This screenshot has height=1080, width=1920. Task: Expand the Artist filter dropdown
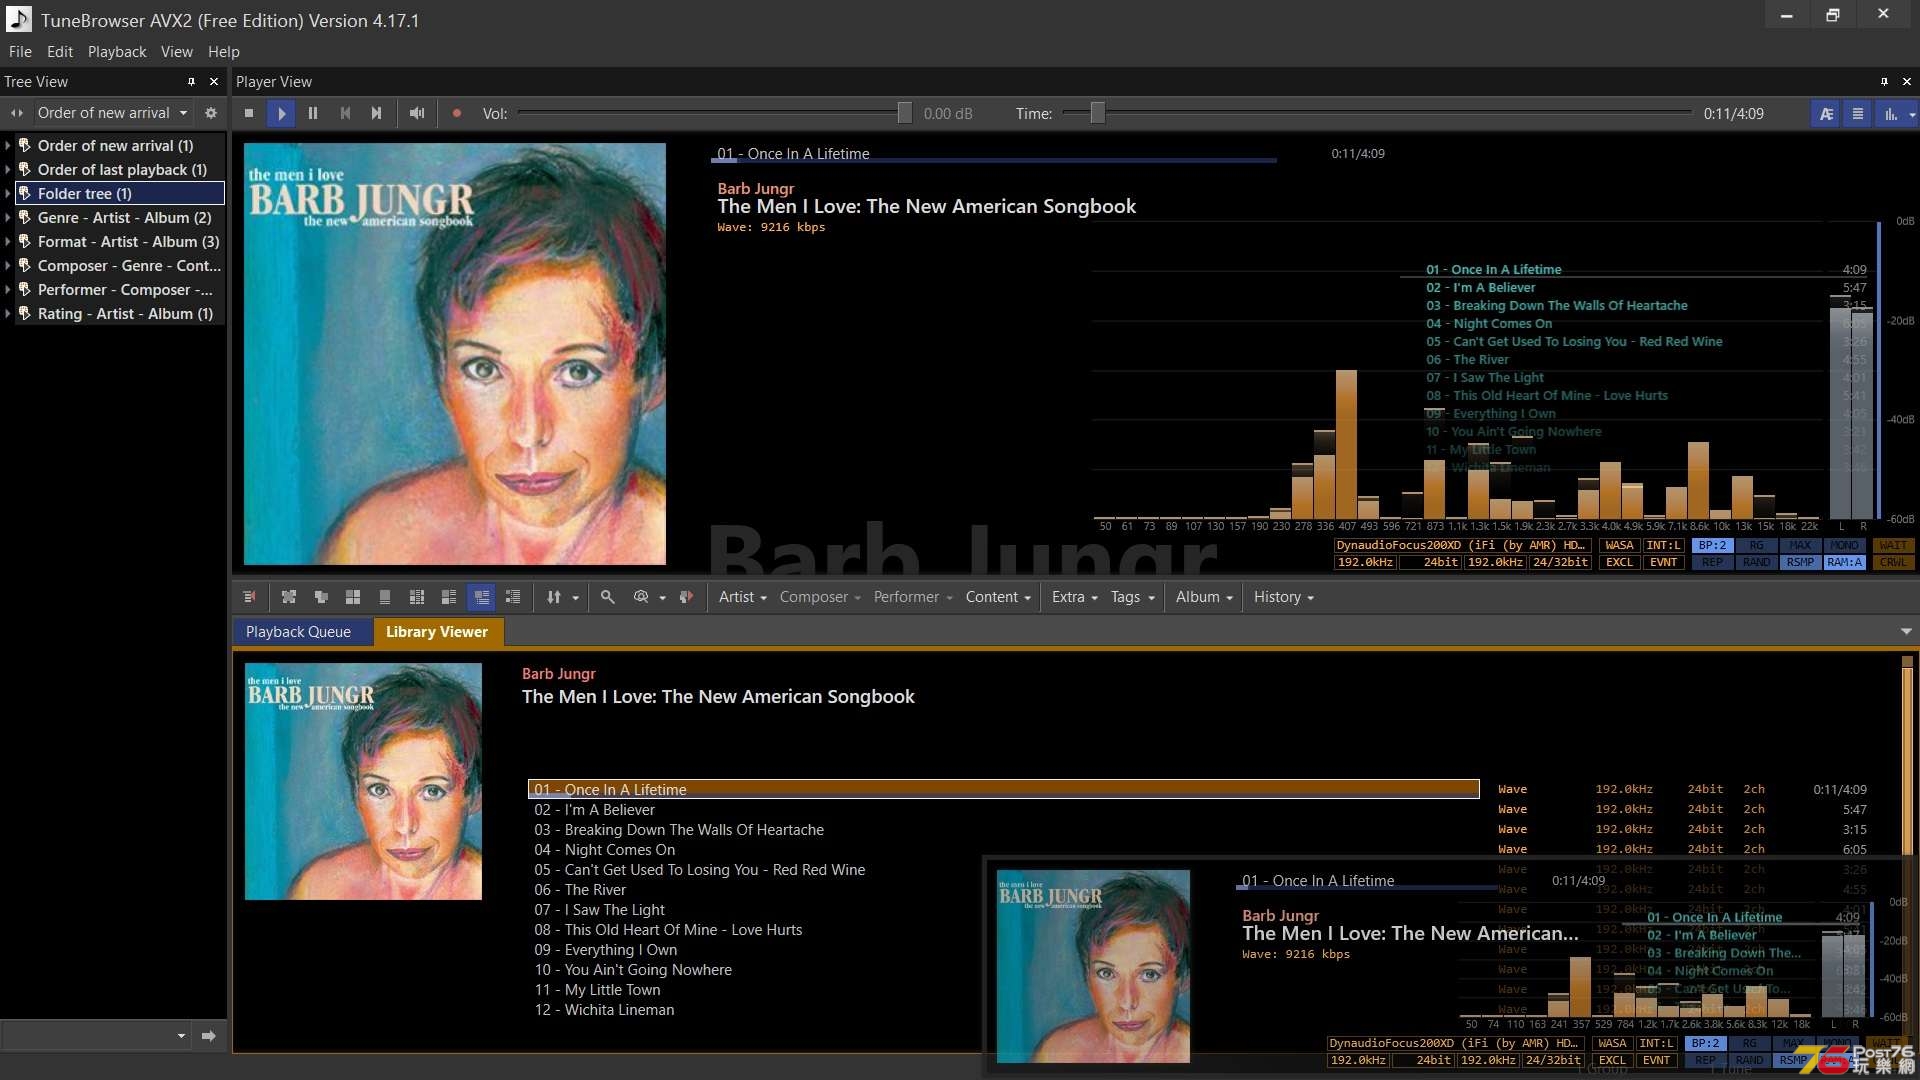(x=741, y=596)
